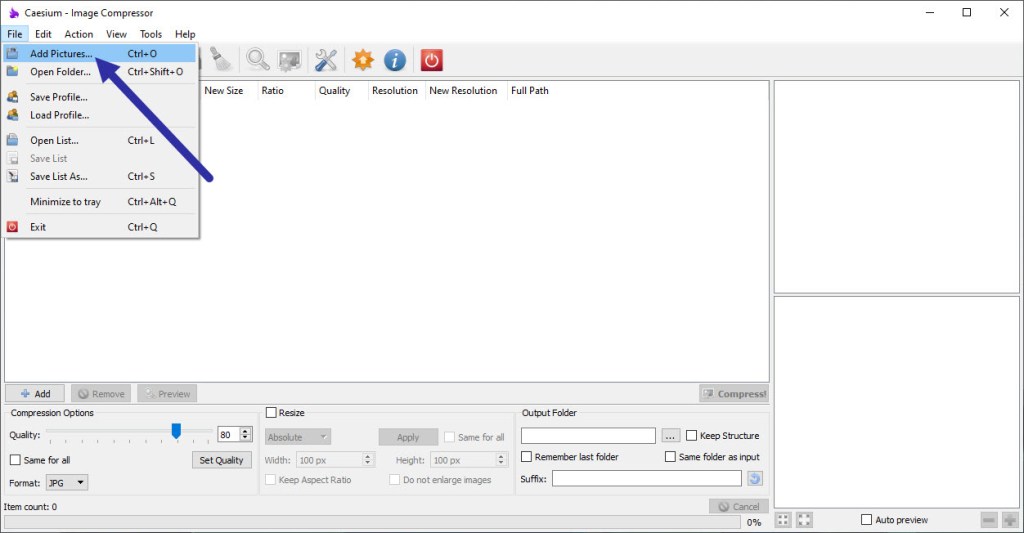Select Minimize to tray menu entry

99,202
